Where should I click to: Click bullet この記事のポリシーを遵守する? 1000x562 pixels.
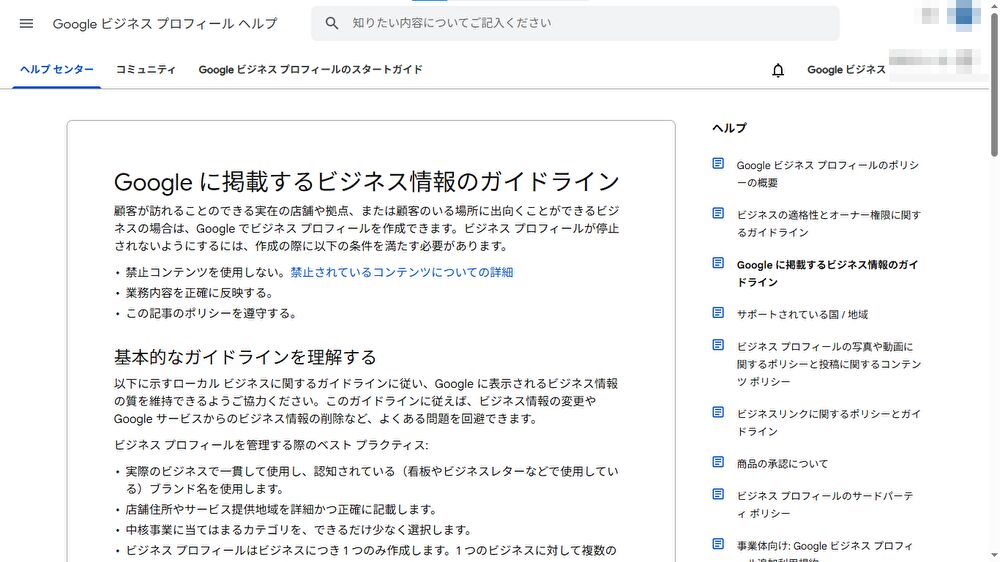click(x=210, y=313)
